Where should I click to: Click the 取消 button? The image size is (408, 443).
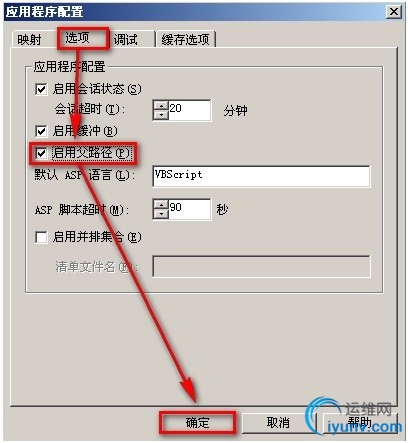[x=278, y=423]
